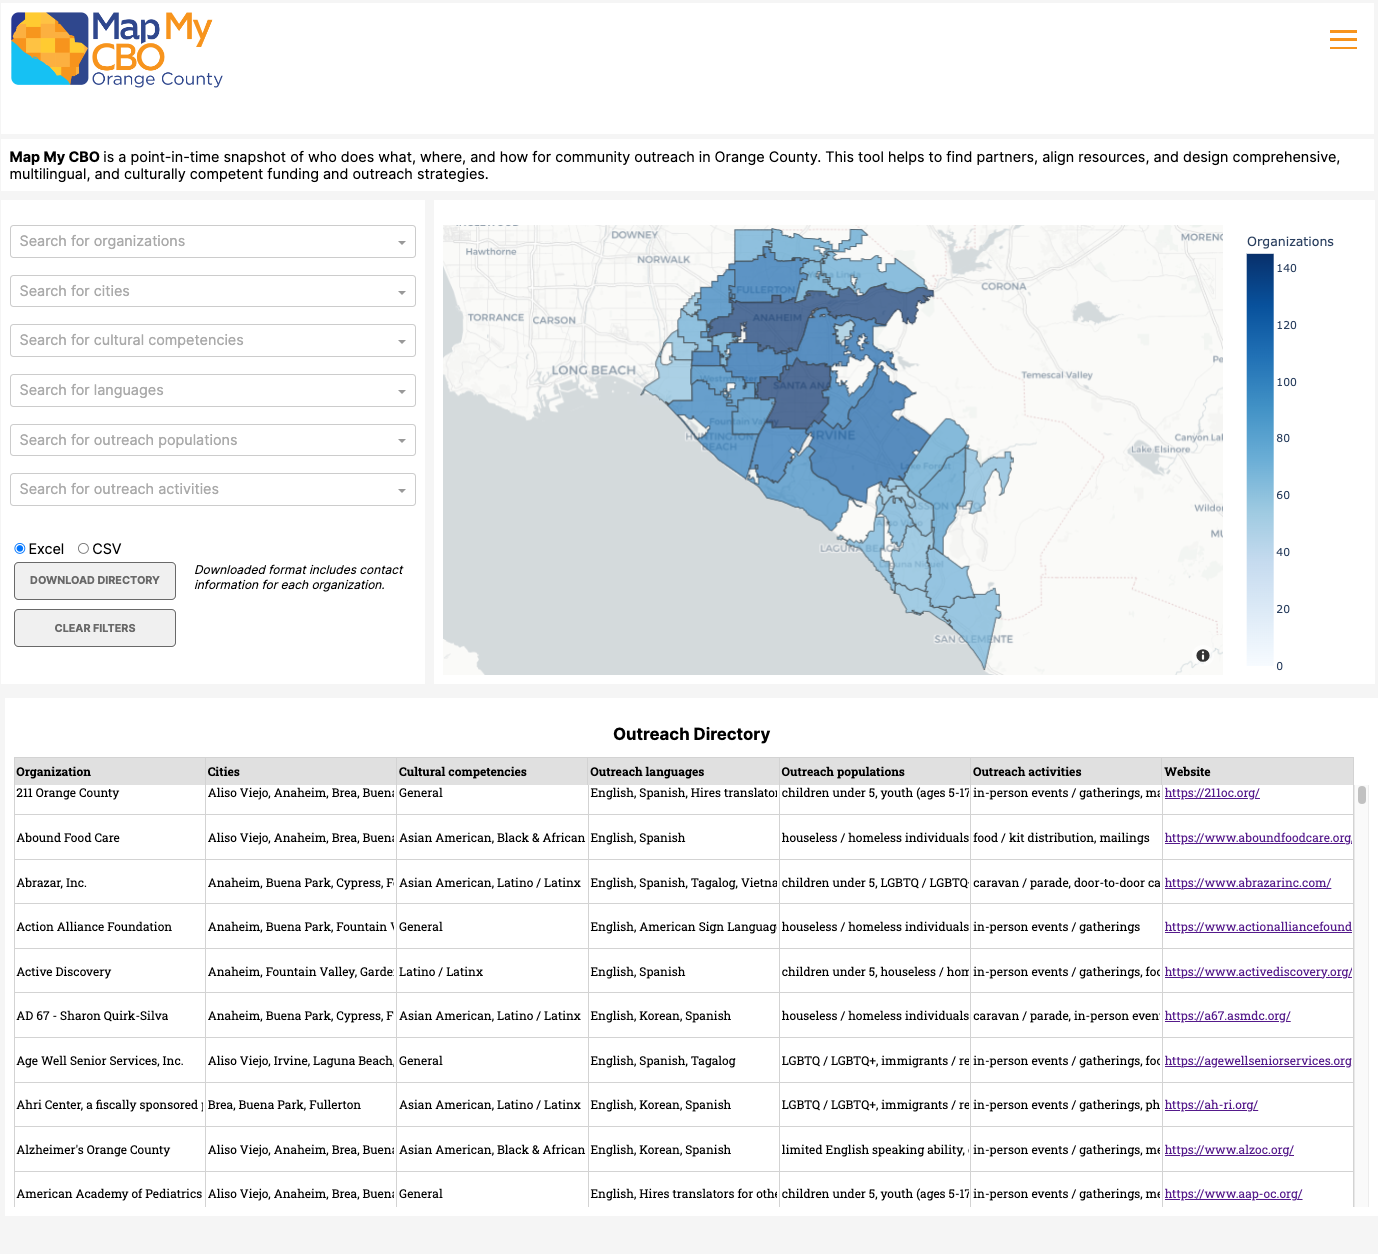Expand the Search for outreach populations dropdown
Image resolution: width=1378 pixels, height=1254 pixels.
[212, 440]
